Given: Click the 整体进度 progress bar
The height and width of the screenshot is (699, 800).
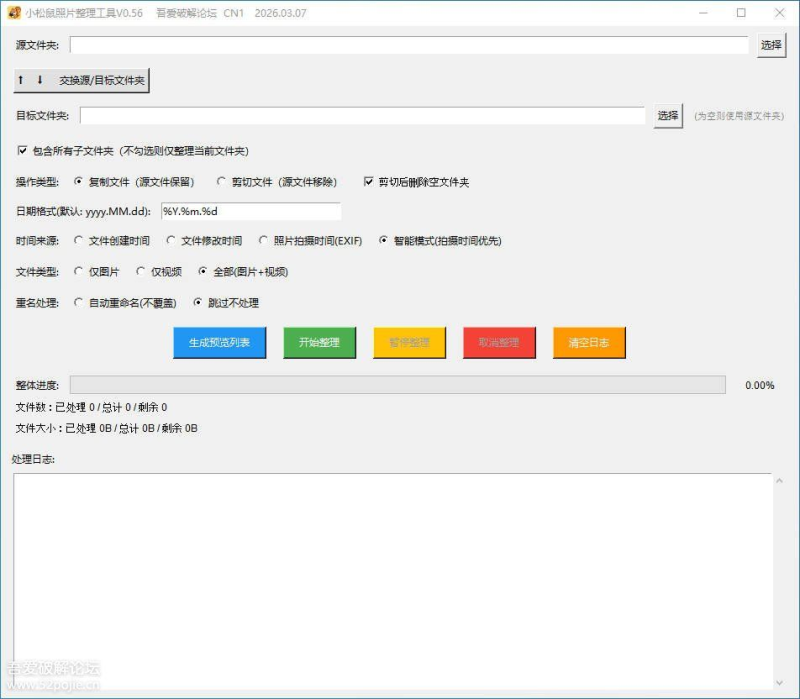Looking at the screenshot, I should click(397, 385).
